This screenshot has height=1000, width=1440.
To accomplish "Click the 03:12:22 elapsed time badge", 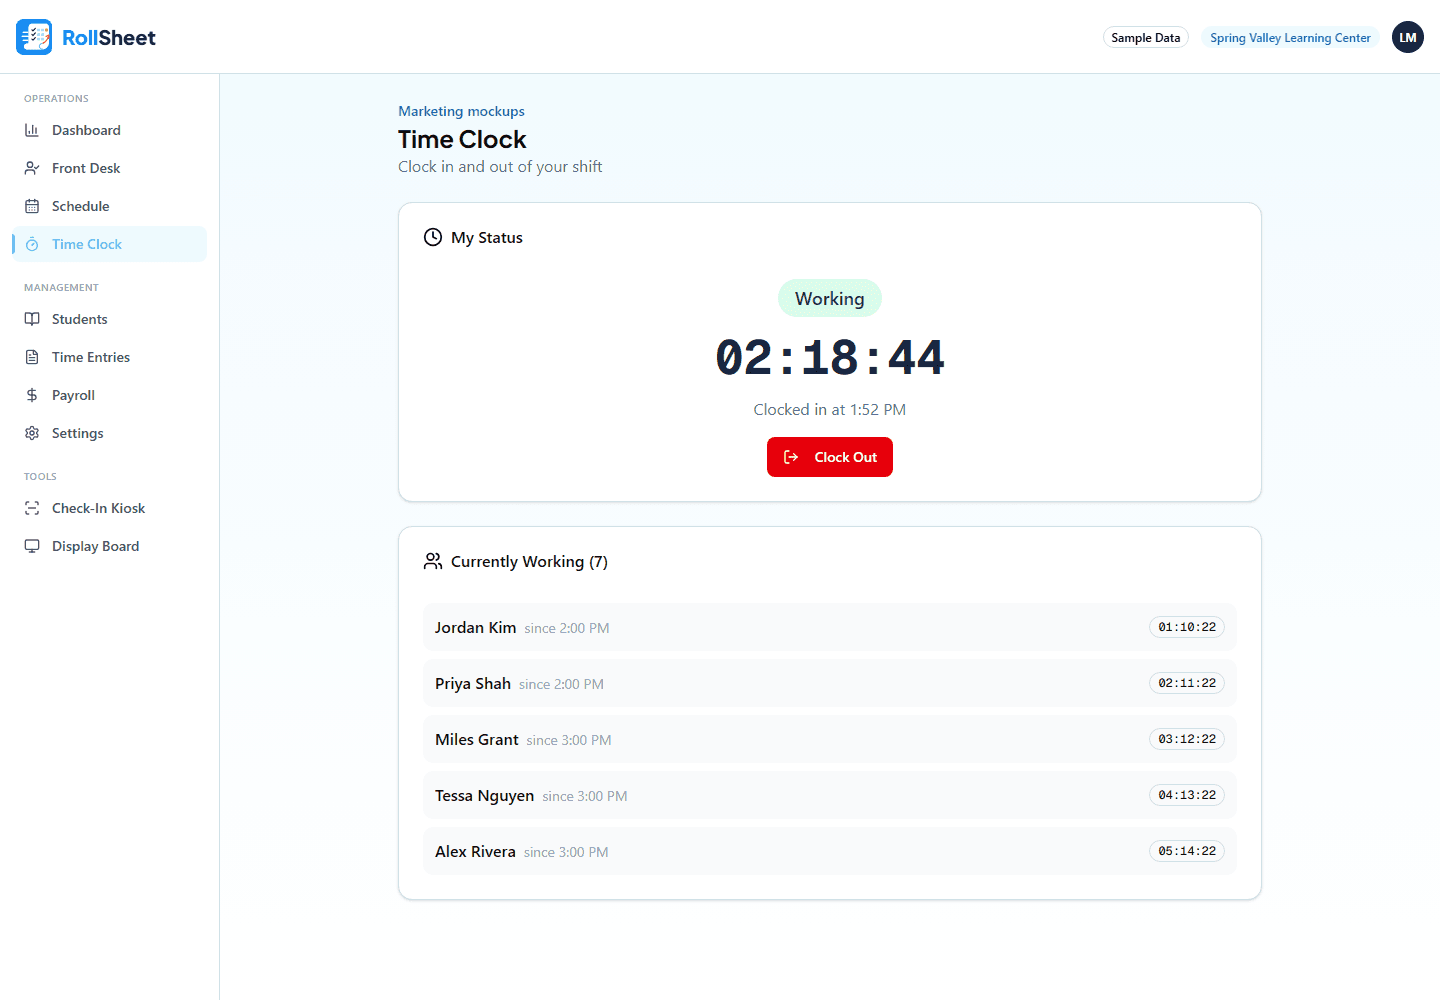I will 1187,739.
